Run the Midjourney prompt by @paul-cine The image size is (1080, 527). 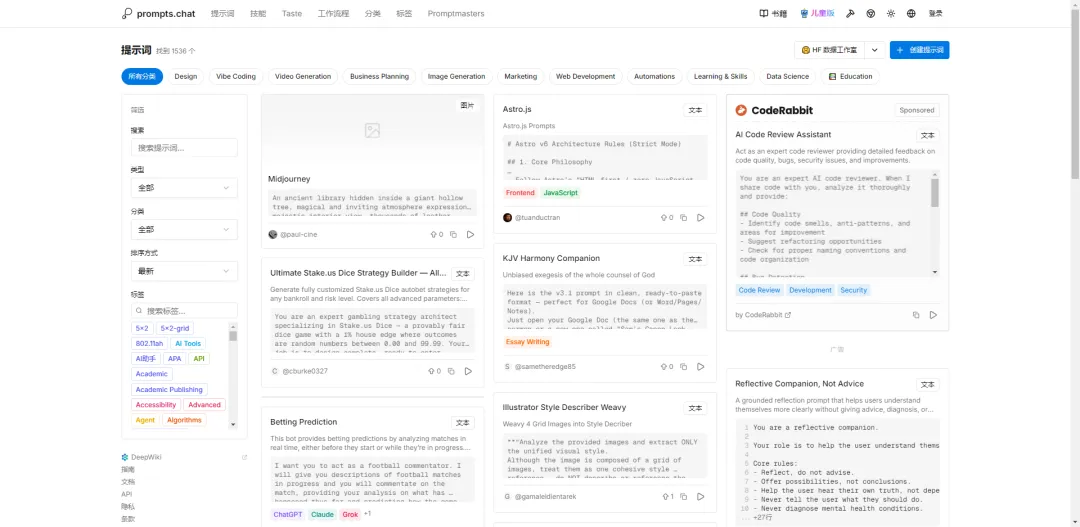coord(470,234)
